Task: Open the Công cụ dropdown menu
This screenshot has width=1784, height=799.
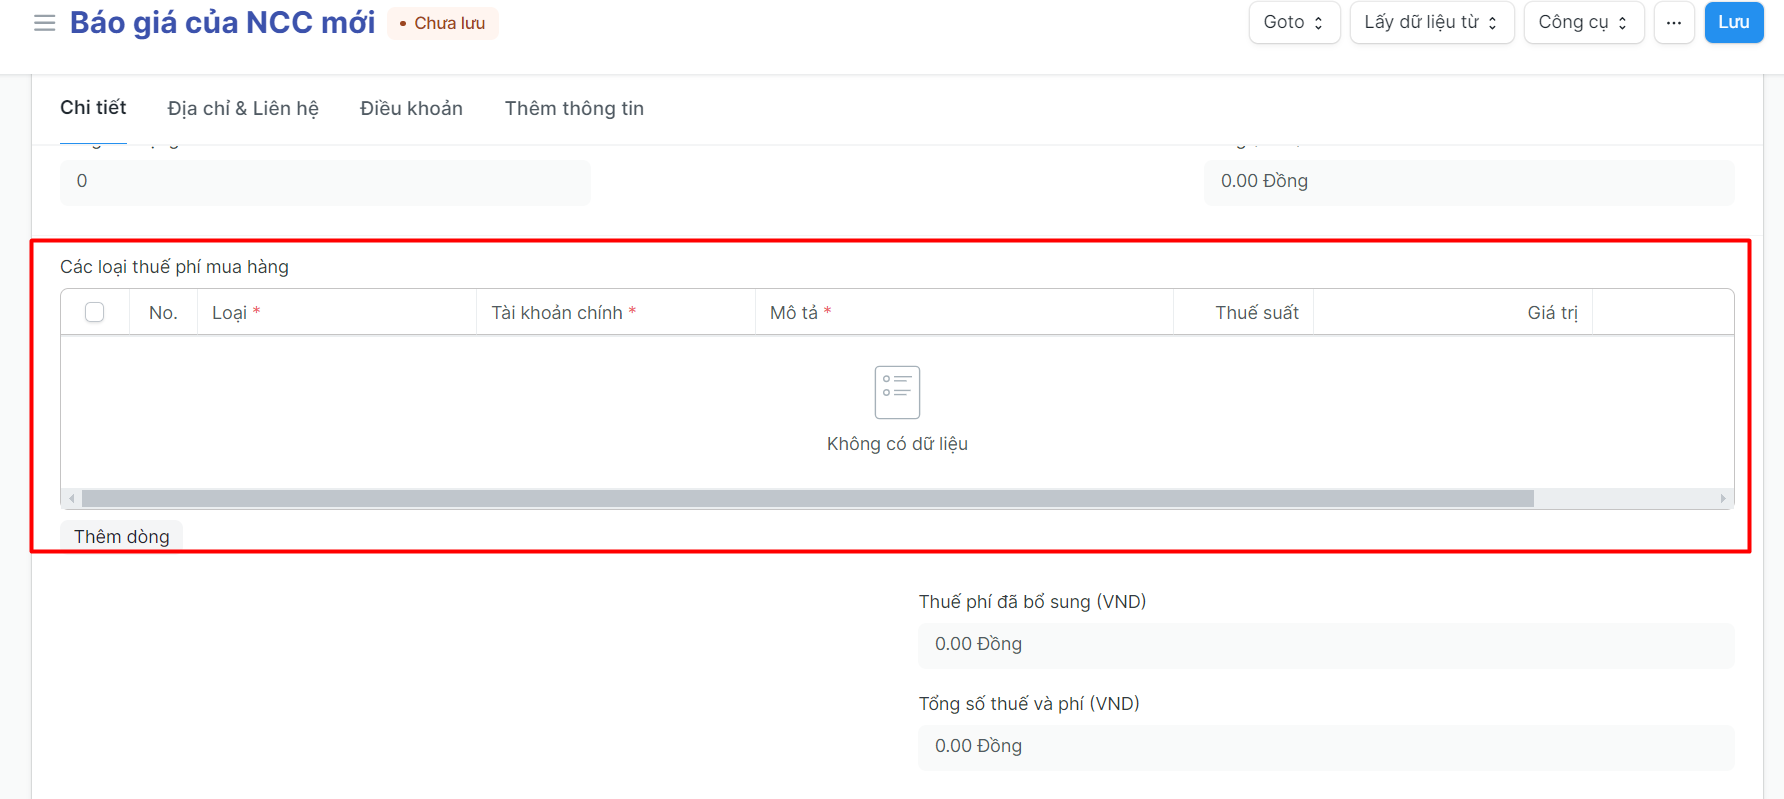Action: 1583,23
